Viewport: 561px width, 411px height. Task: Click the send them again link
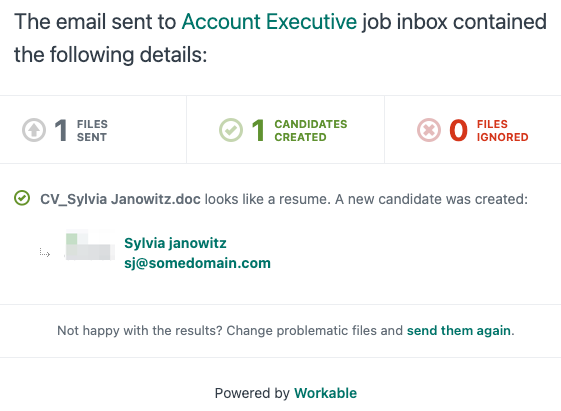tap(459, 331)
